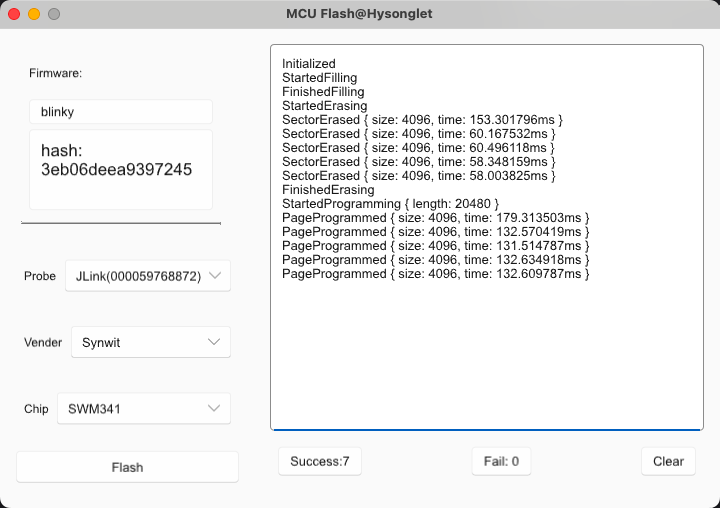Viewport: 720px width, 508px height.
Task: Click the FinishedErasing log entry
Action: point(328,190)
